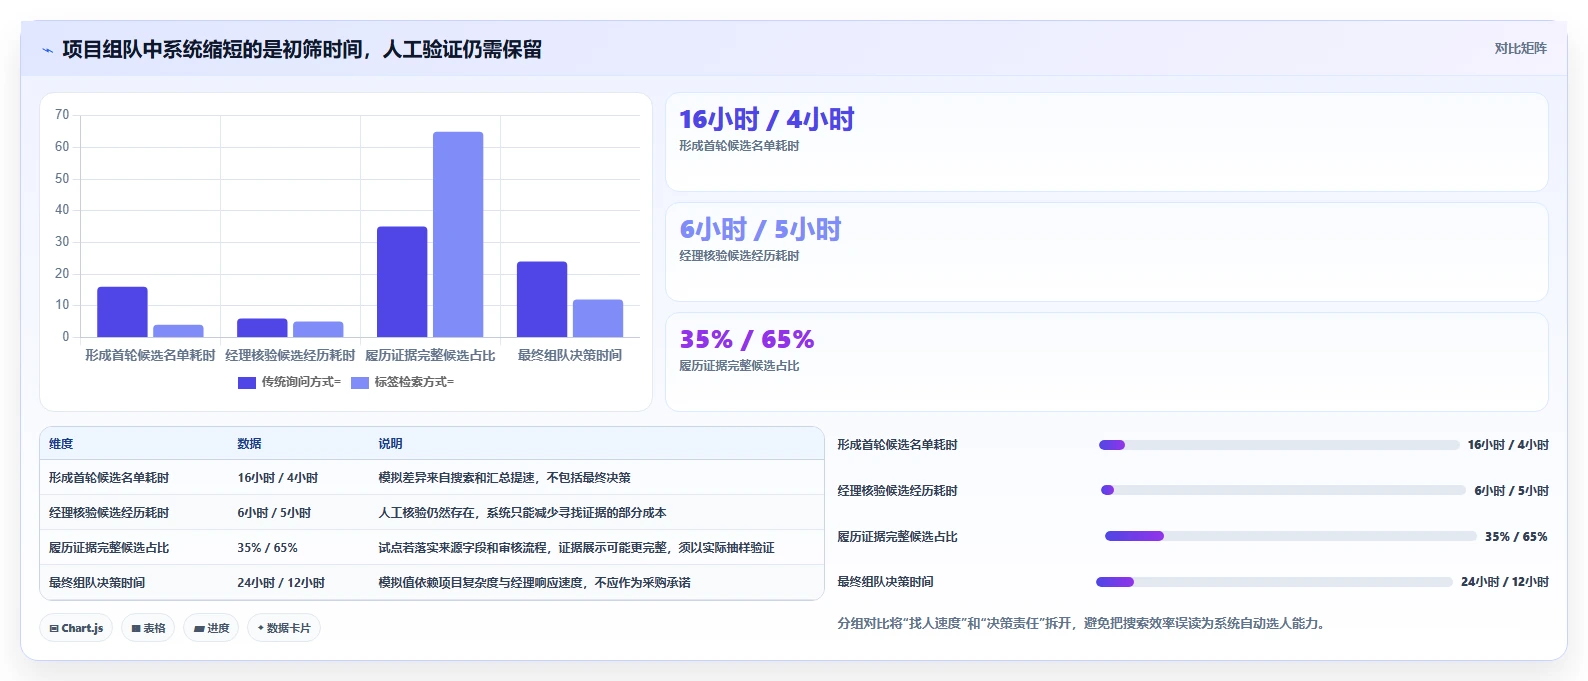Select table cell 形成首轮候选名单耗时
The image size is (1588, 681).
109,478
